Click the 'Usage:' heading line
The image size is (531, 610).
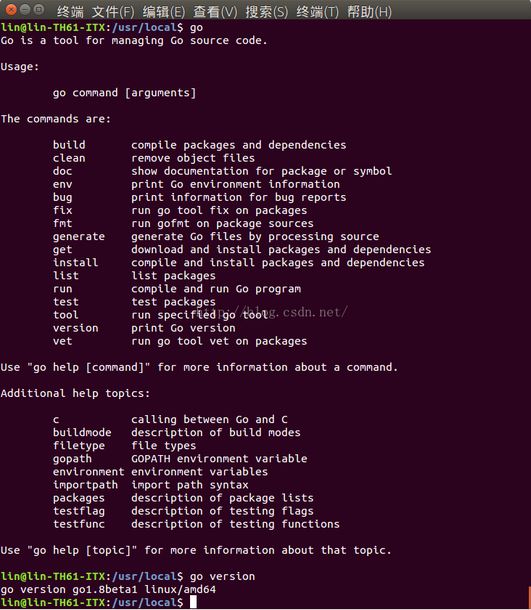tap(20, 67)
